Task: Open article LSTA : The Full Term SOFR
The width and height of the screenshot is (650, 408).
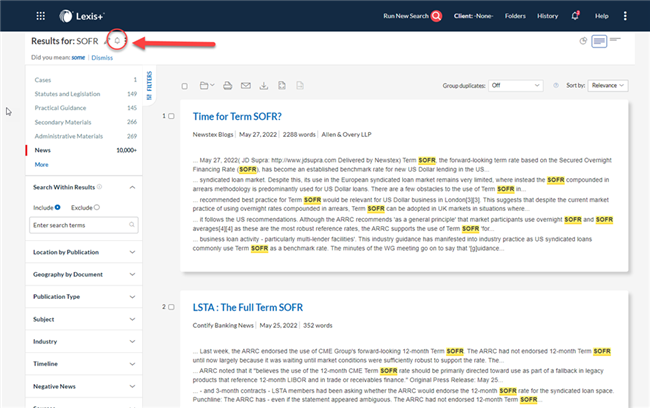Action: point(248,308)
